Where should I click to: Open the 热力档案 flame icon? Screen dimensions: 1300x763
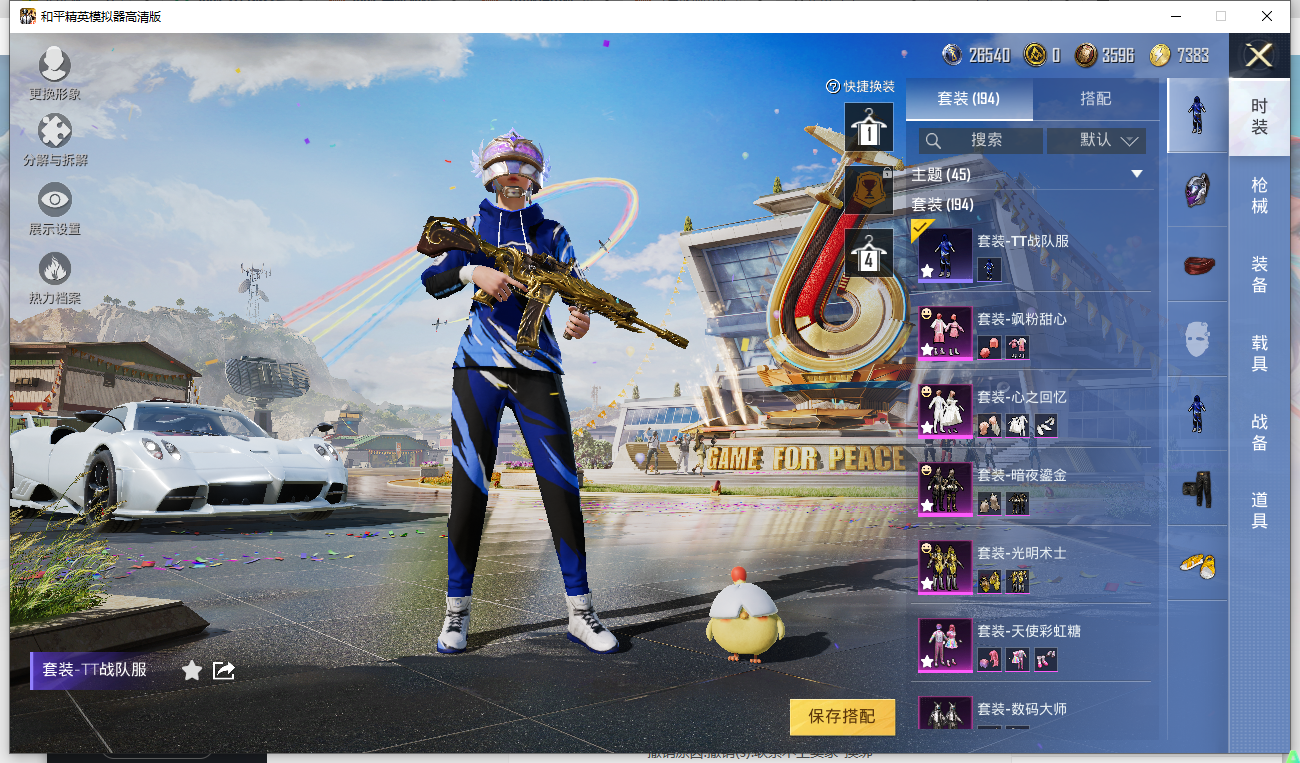[54, 269]
